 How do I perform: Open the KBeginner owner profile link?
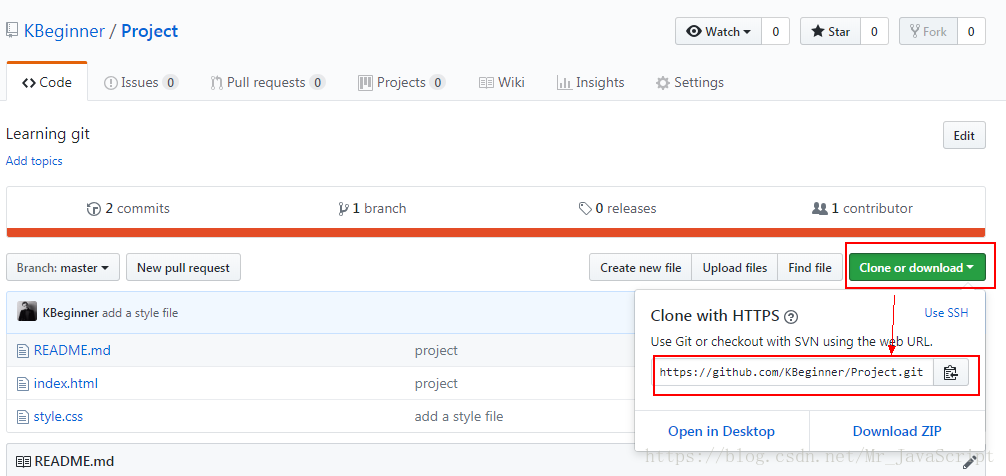64,31
